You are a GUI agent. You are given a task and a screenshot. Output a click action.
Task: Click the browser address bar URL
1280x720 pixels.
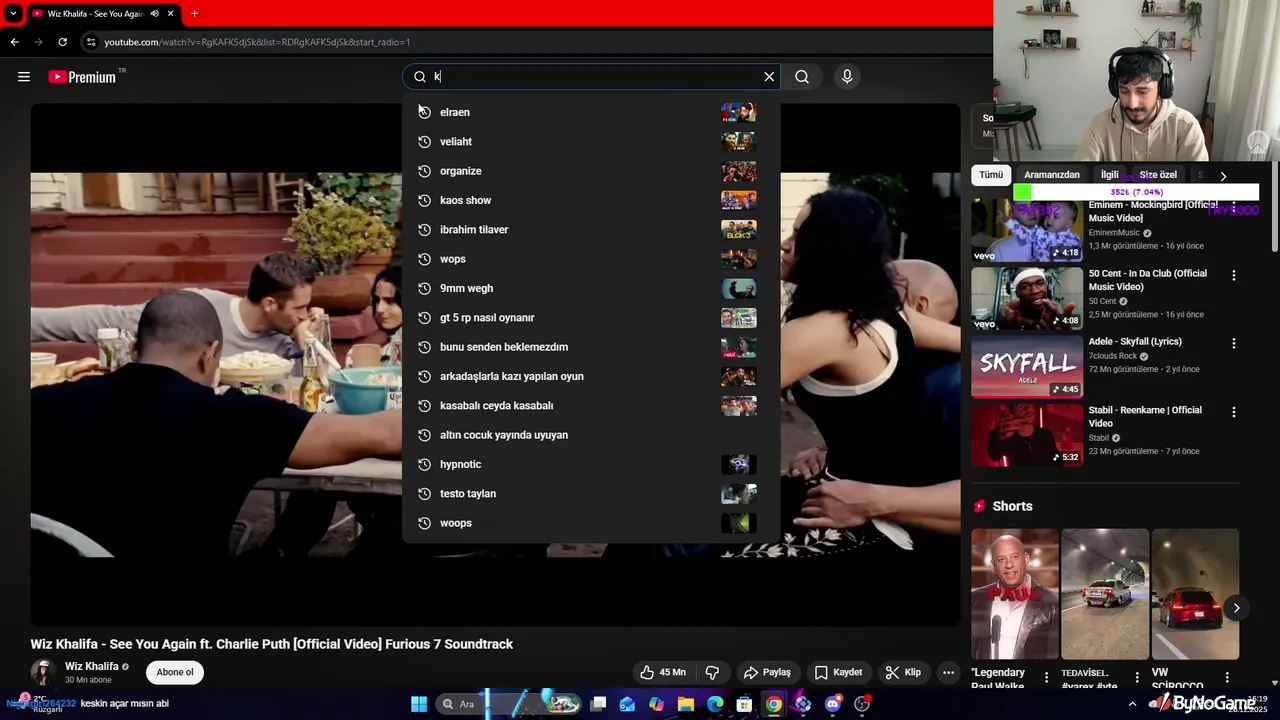[x=257, y=42]
